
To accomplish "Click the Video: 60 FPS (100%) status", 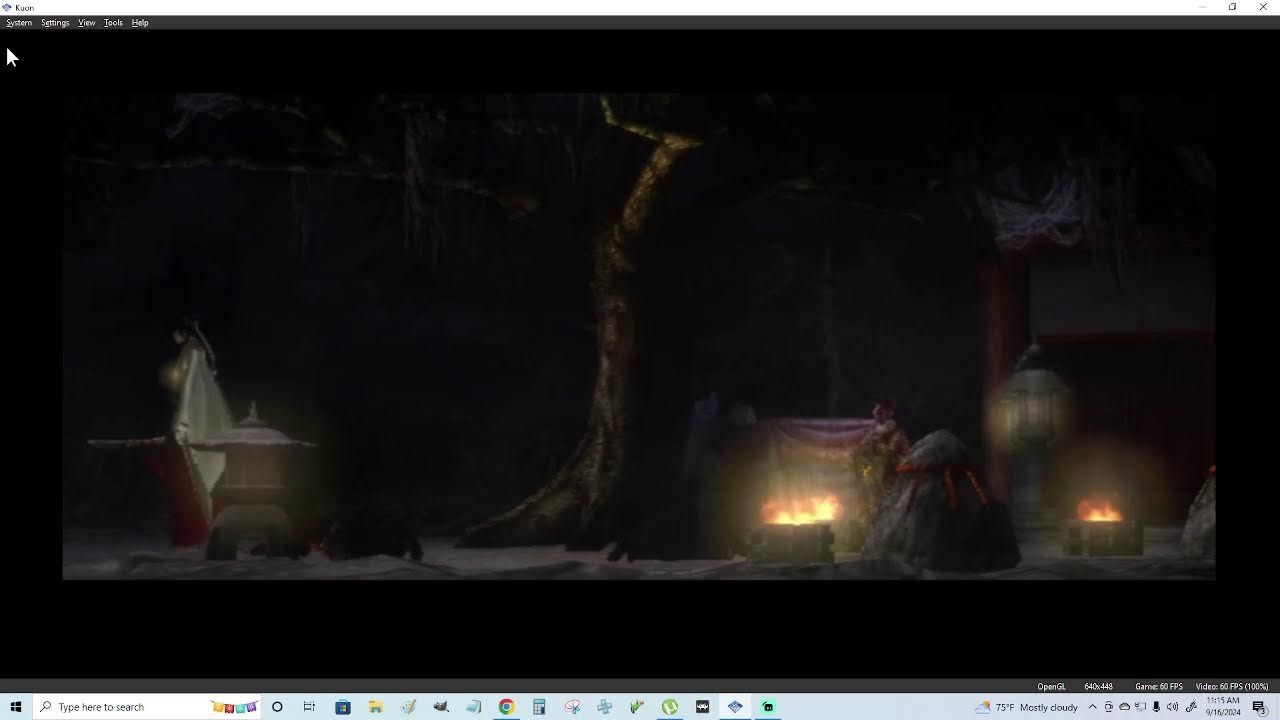I will point(1231,686).
